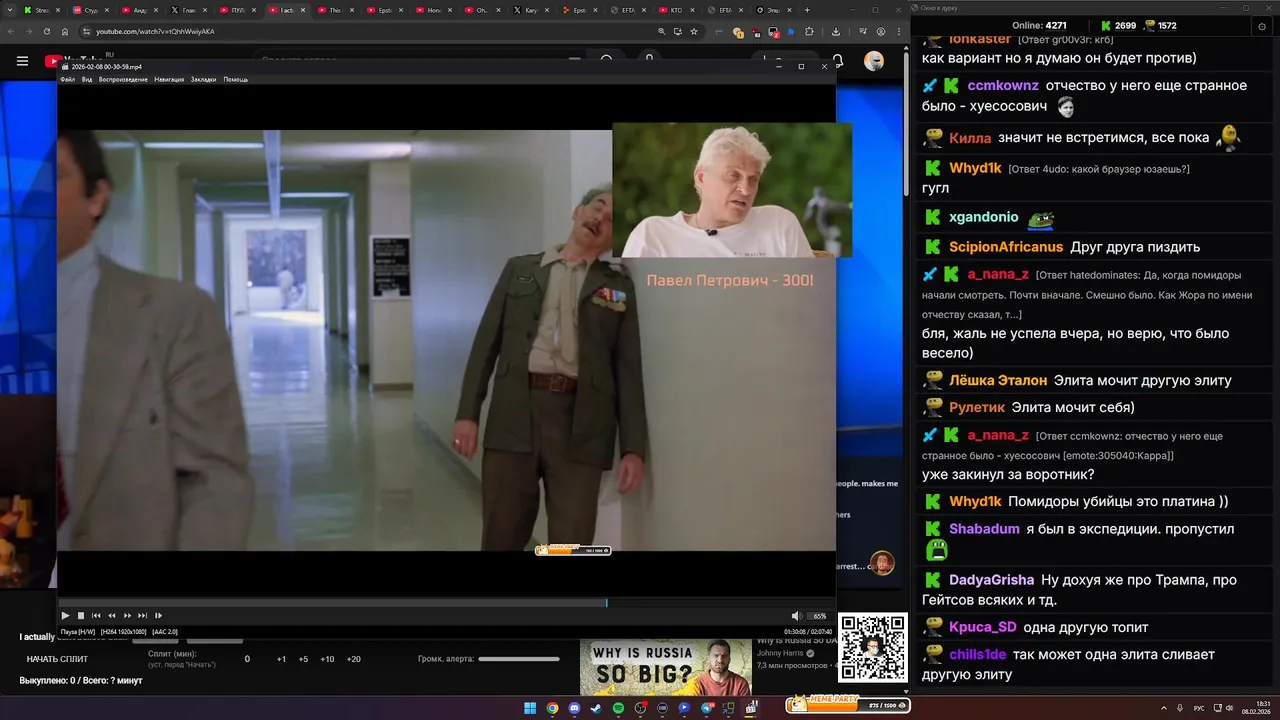Click the frame-step button in media player

[158, 616]
